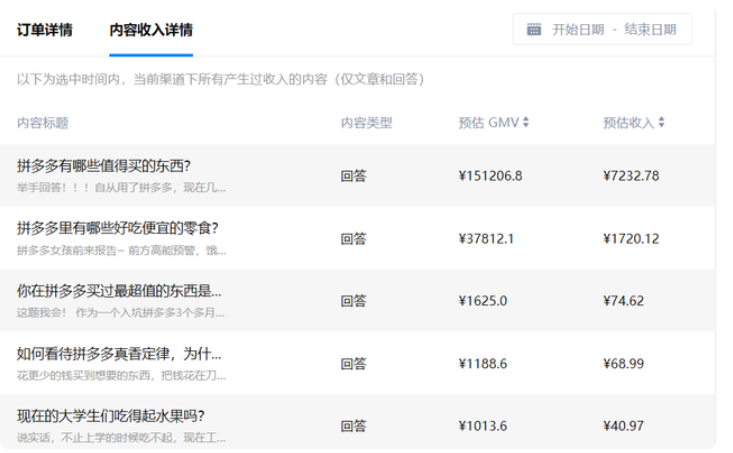Click 回答 type in 好吃便宜的零食 row
The width and height of the screenshot is (733, 453).
coord(353,239)
